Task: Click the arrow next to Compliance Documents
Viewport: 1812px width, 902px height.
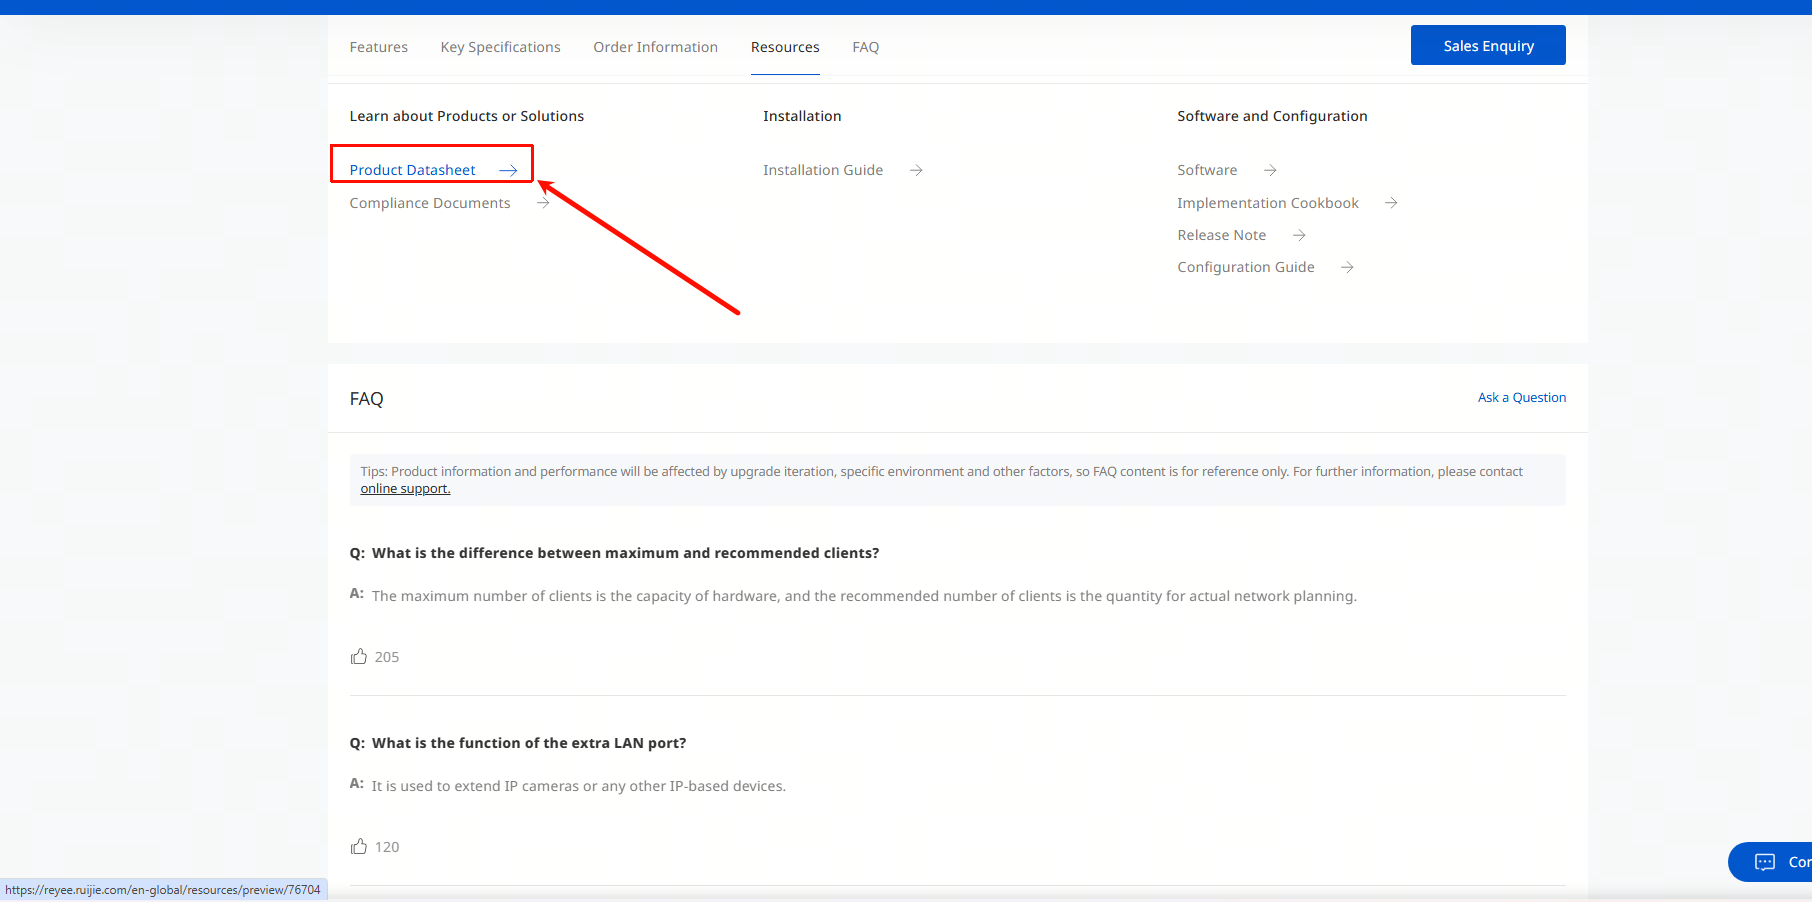Action: 543,203
